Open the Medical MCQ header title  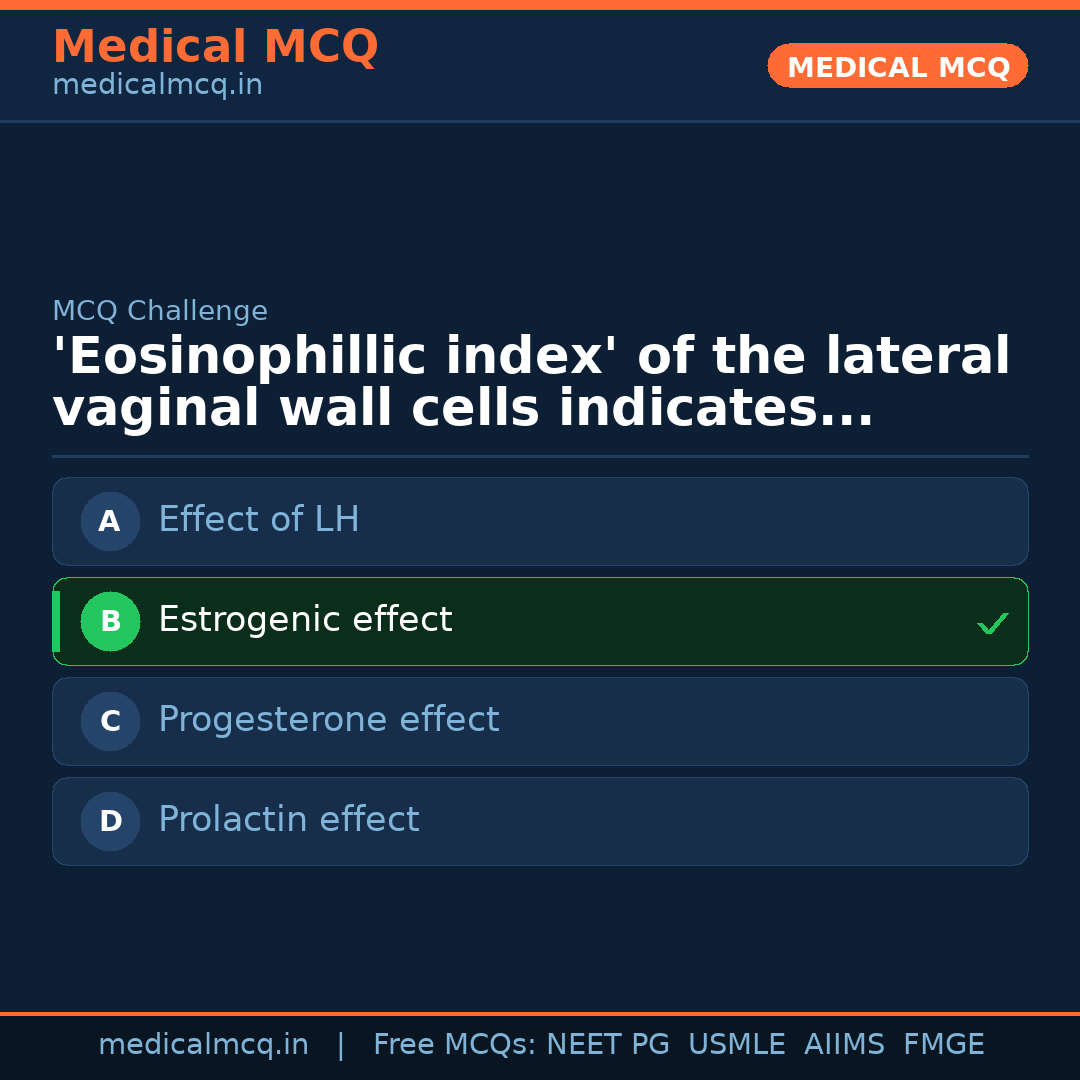pyautogui.click(x=215, y=47)
